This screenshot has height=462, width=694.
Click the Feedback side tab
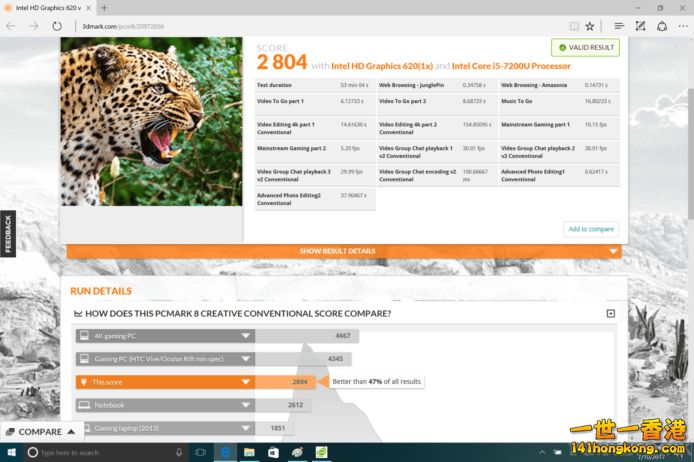point(8,234)
